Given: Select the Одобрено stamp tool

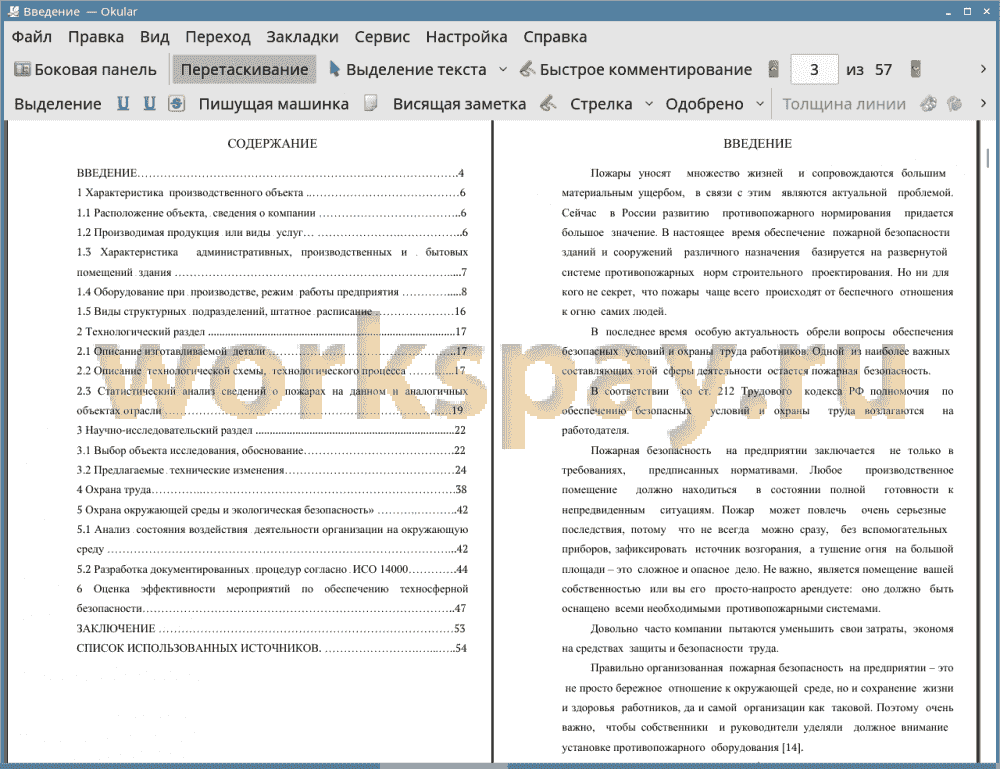Looking at the screenshot, I should click(704, 104).
